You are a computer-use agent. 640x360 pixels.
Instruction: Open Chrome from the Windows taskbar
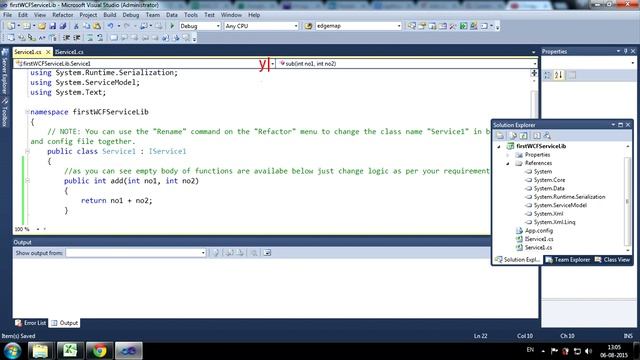click(99, 351)
